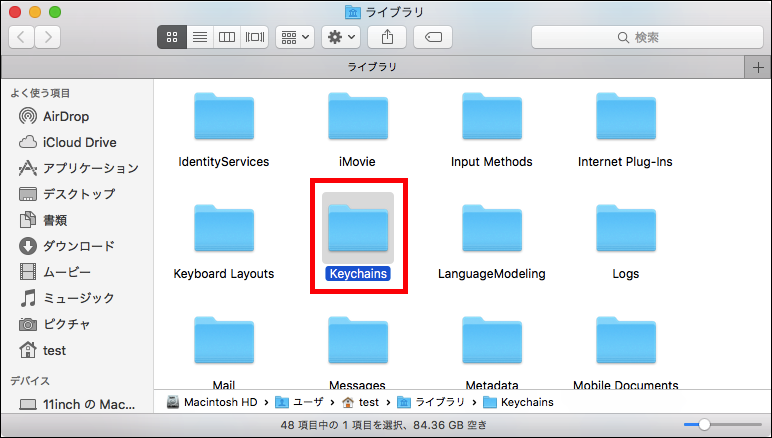Open the gear action menu
Viewport: 772px width, 438px height.
coord(341,37)
